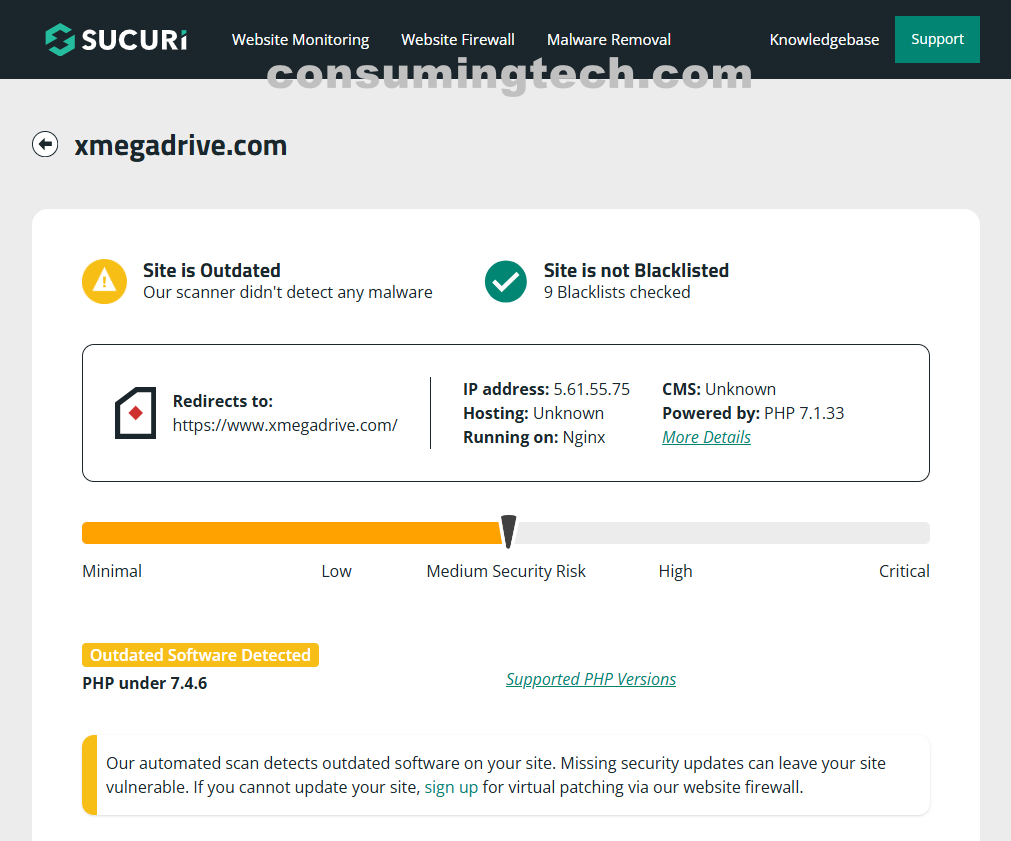
Task: Click the Site is Outdated heading
Action: click(212, 270)
